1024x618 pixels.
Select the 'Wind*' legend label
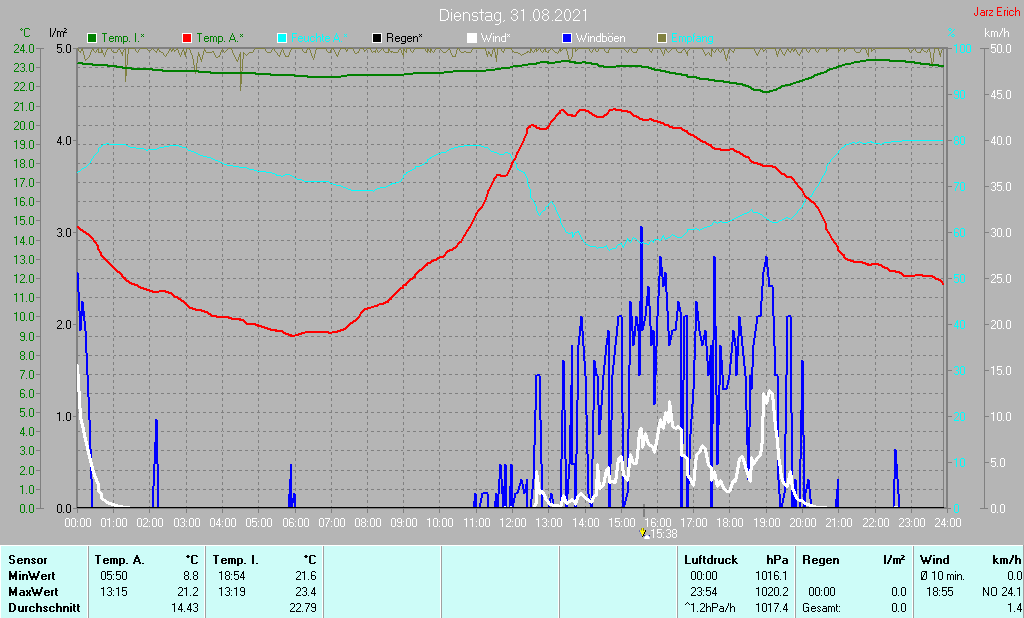(x=496, y=39)
